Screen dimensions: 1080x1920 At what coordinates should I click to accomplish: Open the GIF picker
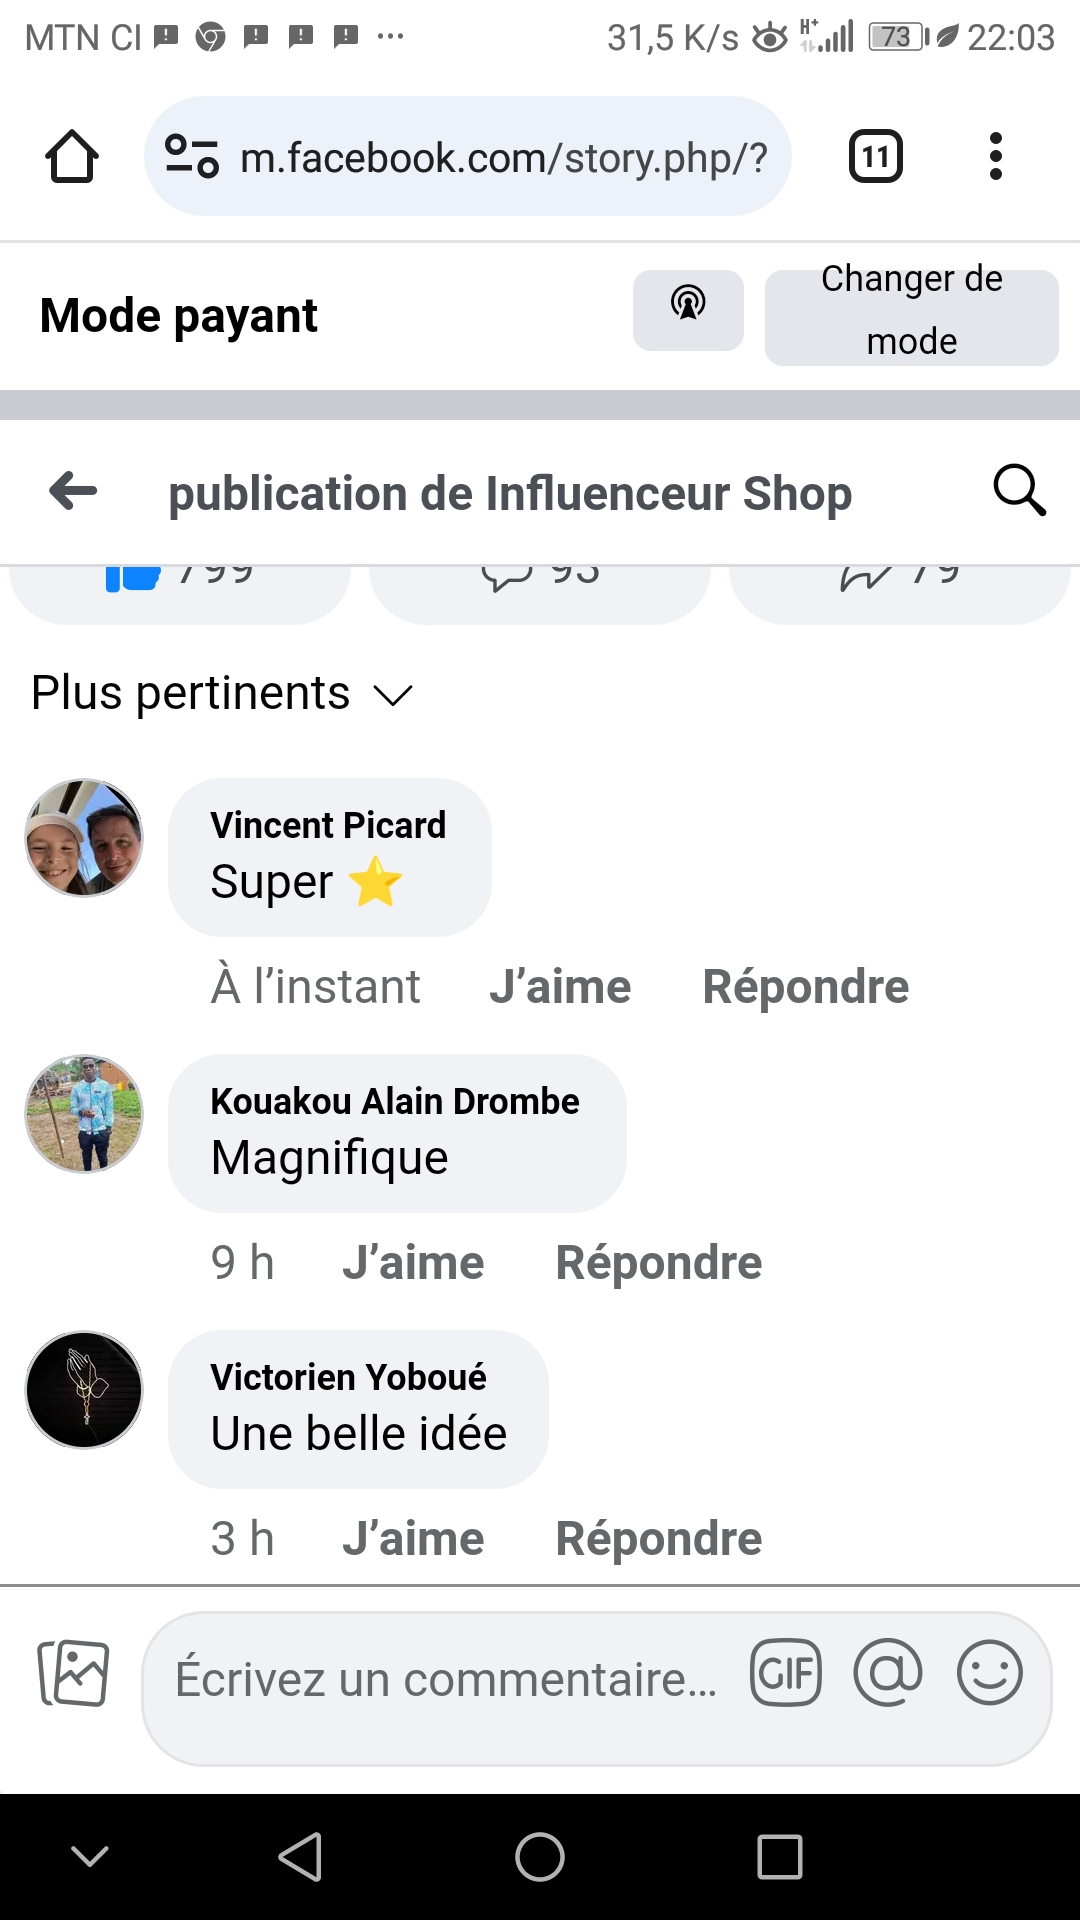click(786, 1673)
